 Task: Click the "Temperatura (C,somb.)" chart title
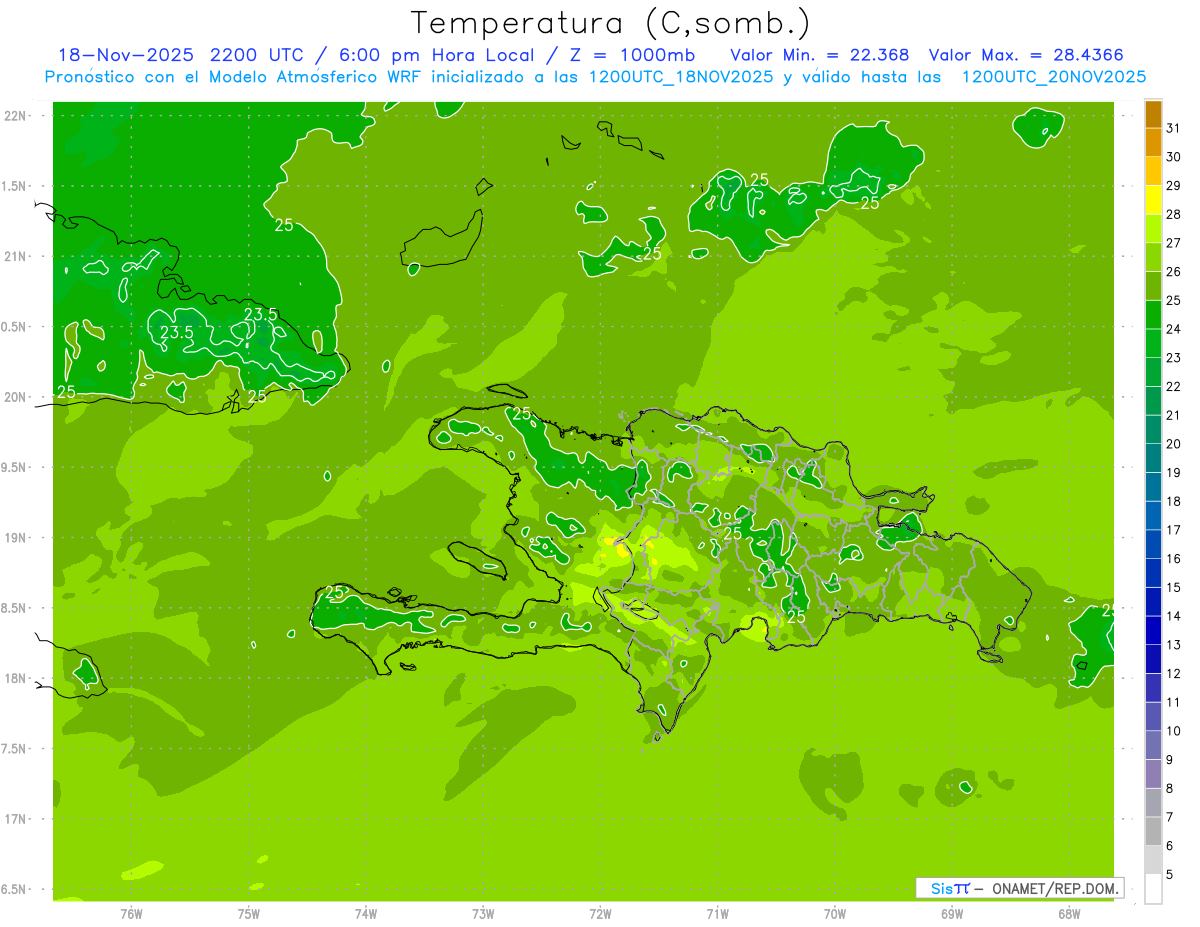(x=610, y=23)
